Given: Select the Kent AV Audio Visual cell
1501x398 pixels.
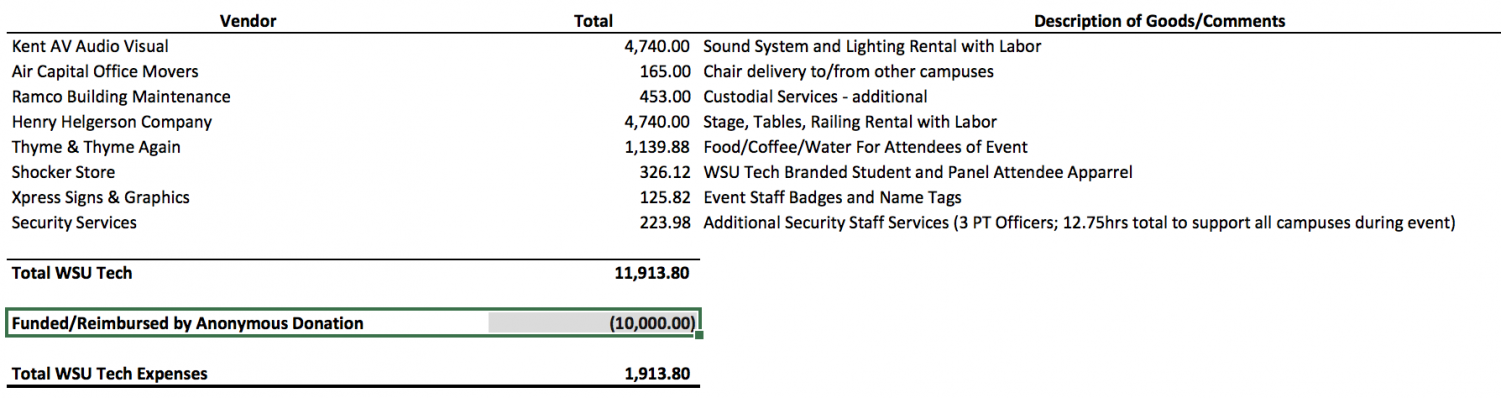Looking at the screenshot, I should [90, 46].
